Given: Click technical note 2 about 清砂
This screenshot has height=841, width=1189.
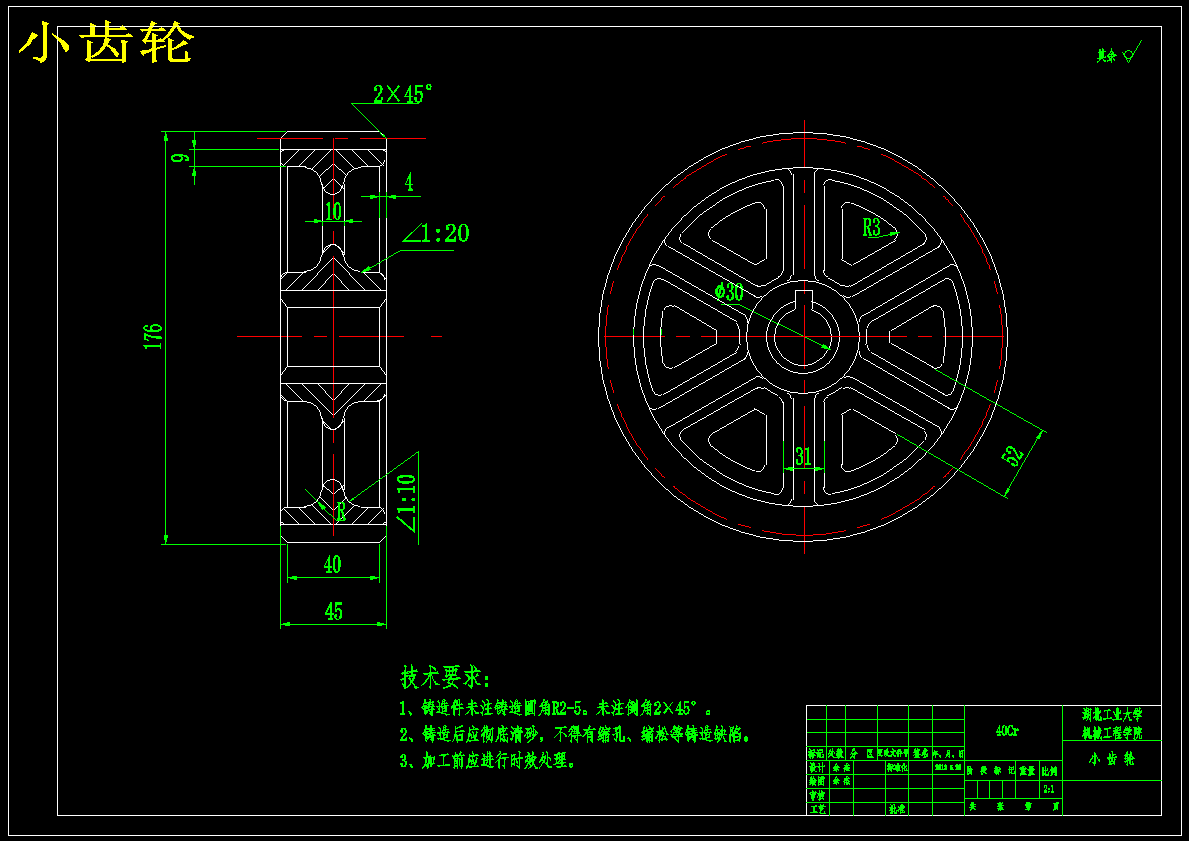Looking at the screenshot, I should pyautogui.click(x=575, y=734).
